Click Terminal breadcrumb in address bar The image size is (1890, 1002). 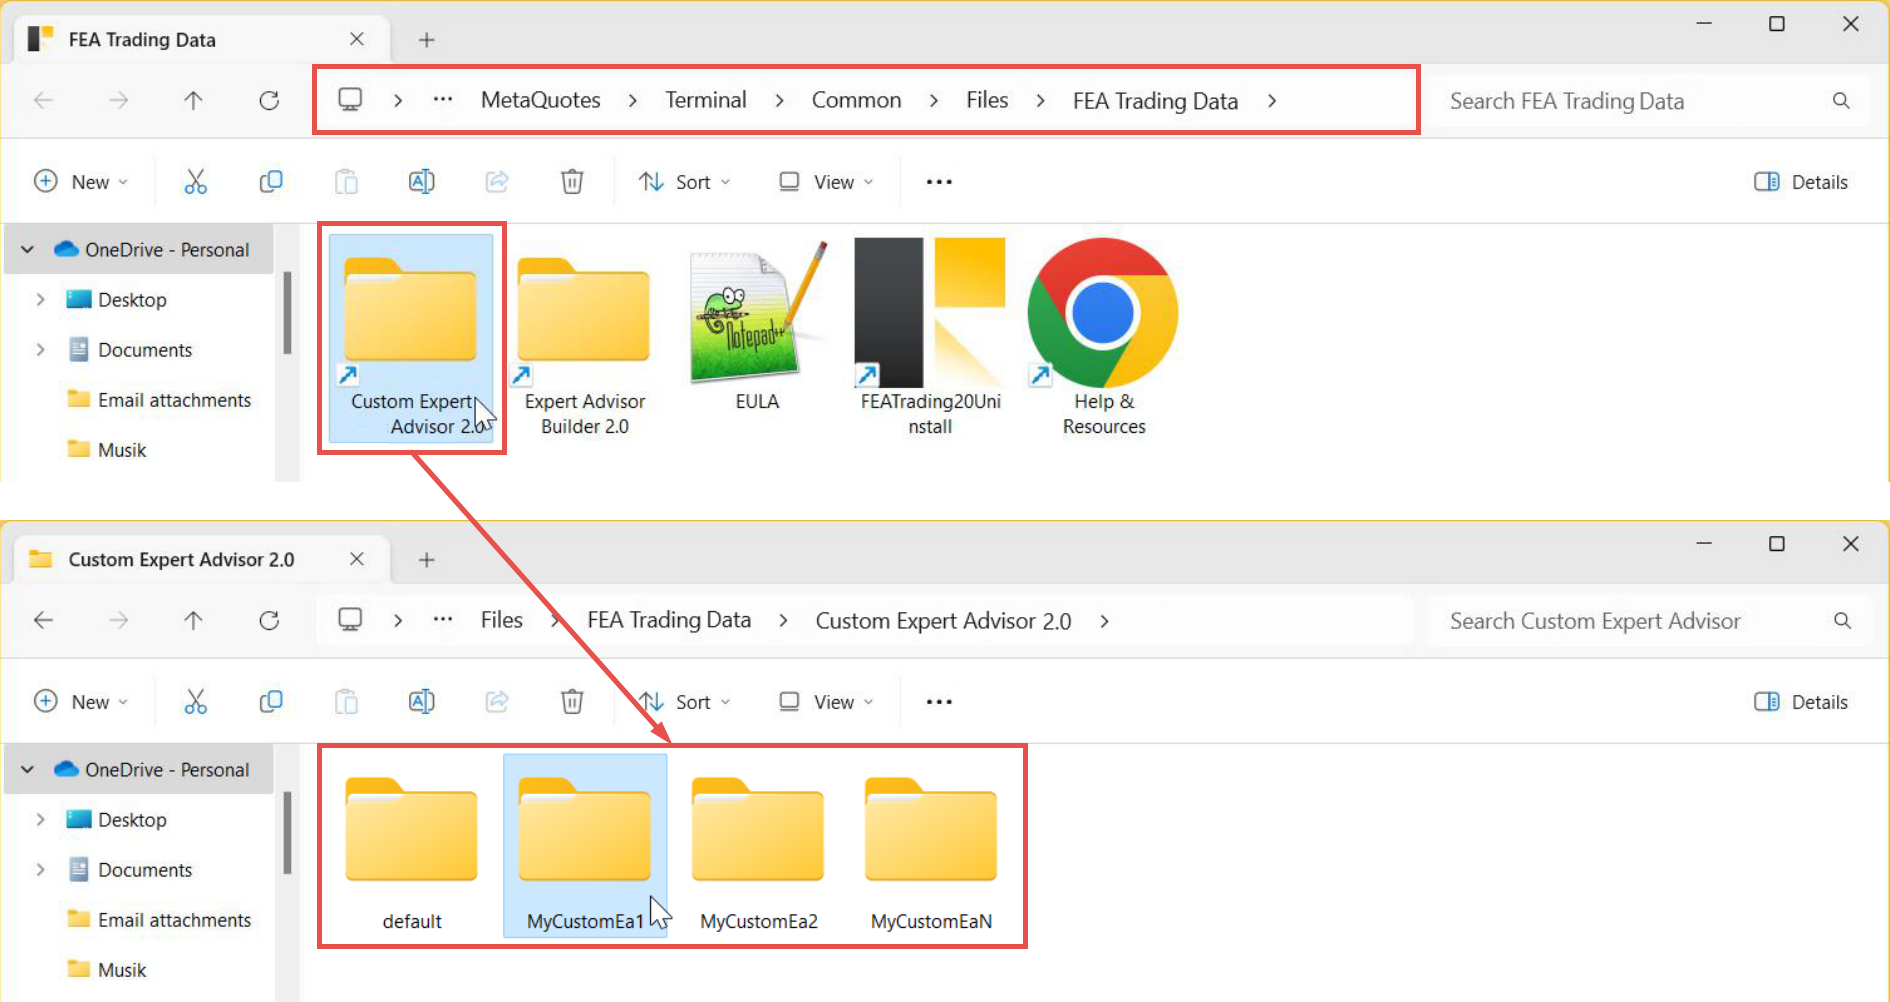tap(706, 100)
